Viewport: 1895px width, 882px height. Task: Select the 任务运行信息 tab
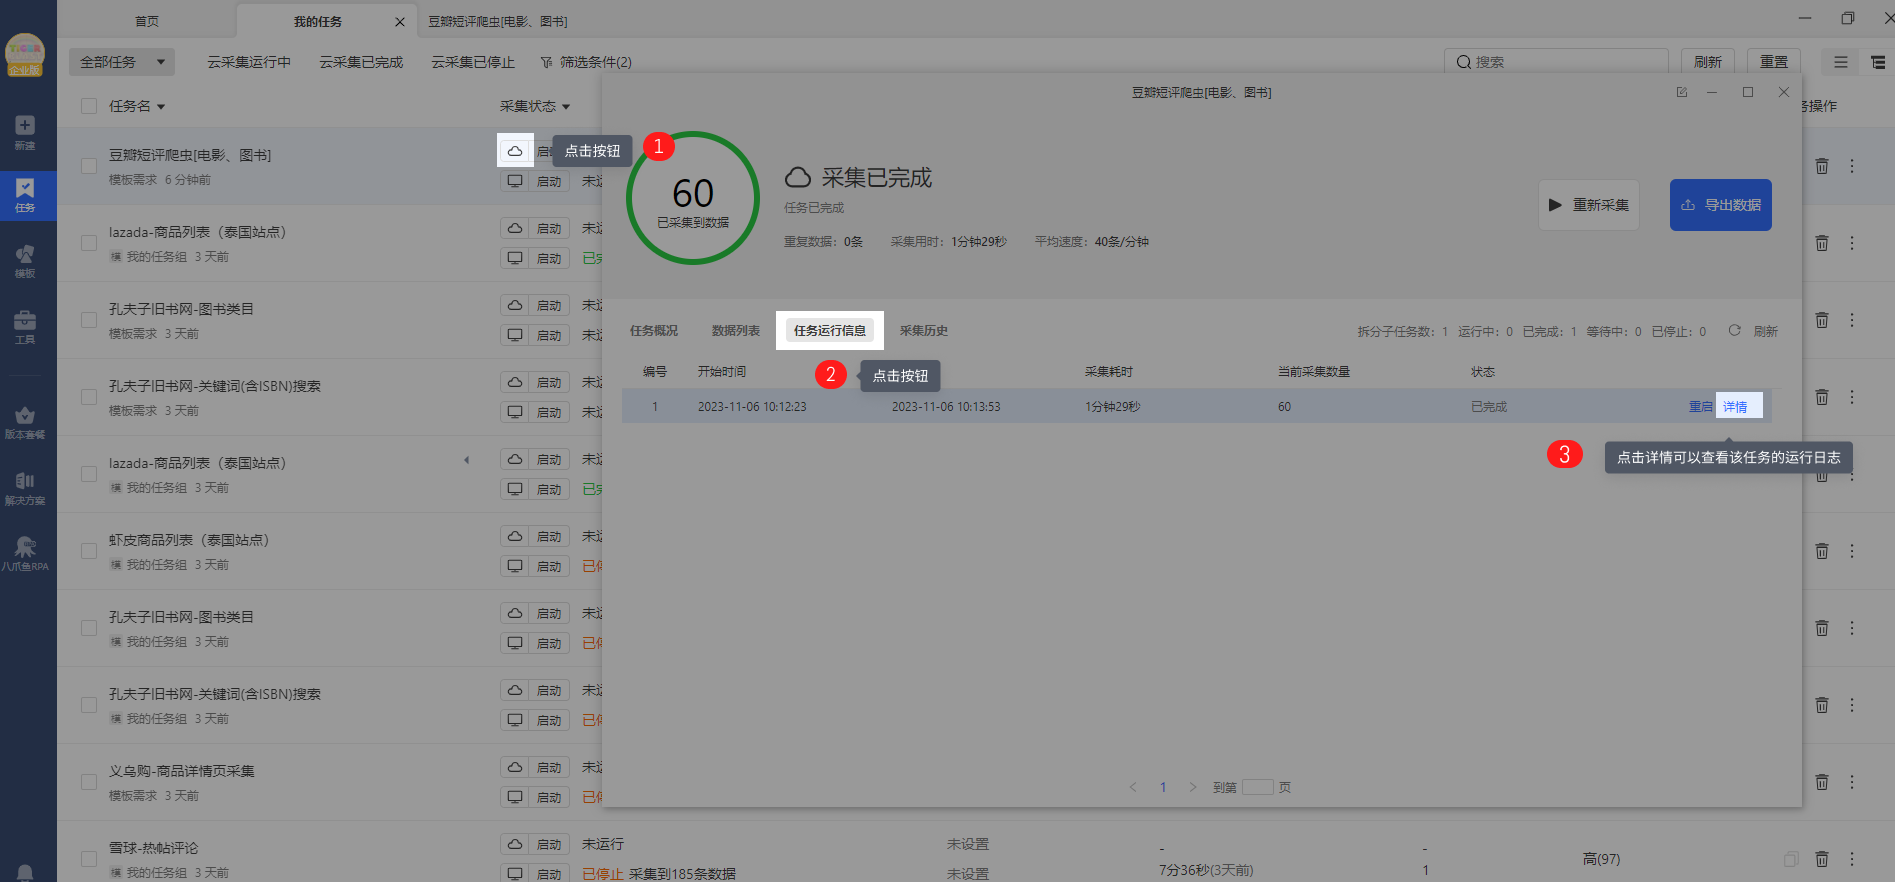click(830, 331)
